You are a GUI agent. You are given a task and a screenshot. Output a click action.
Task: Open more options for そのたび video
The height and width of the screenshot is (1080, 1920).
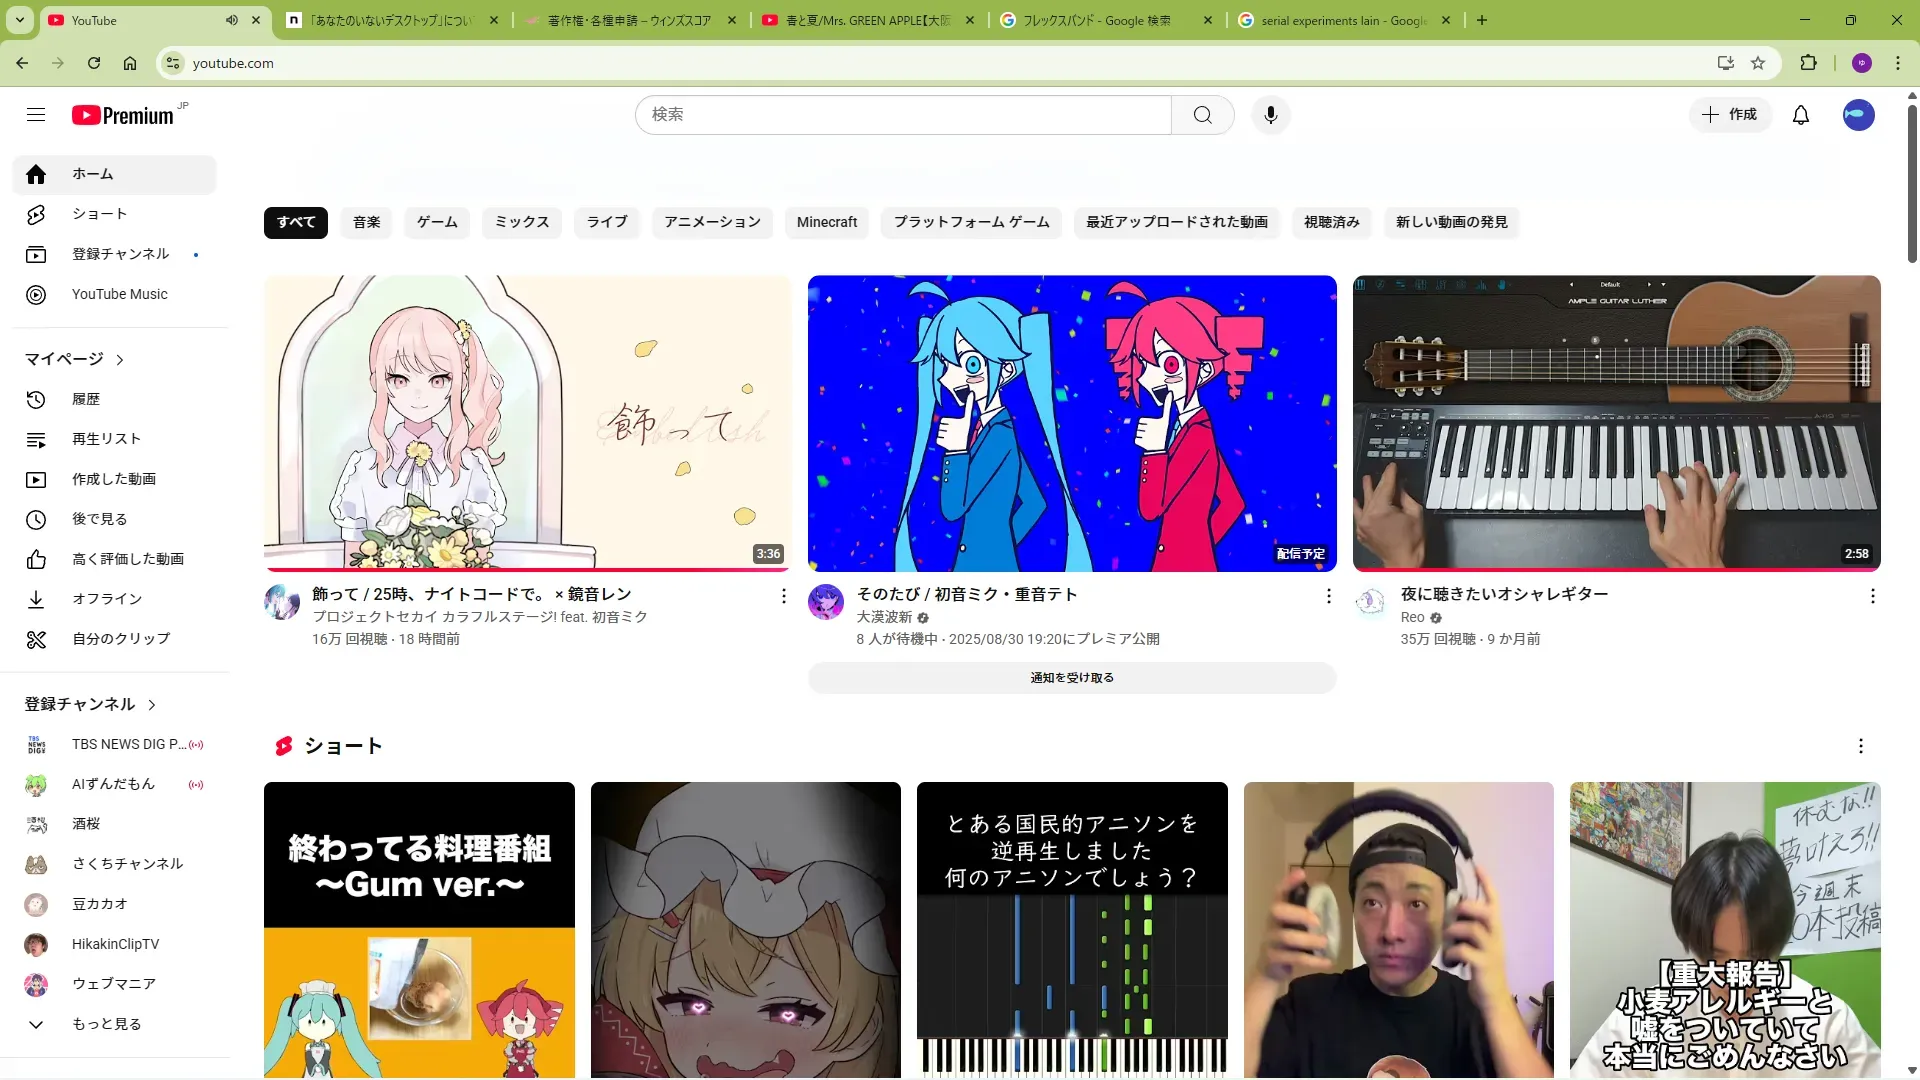coord(1328,596)
